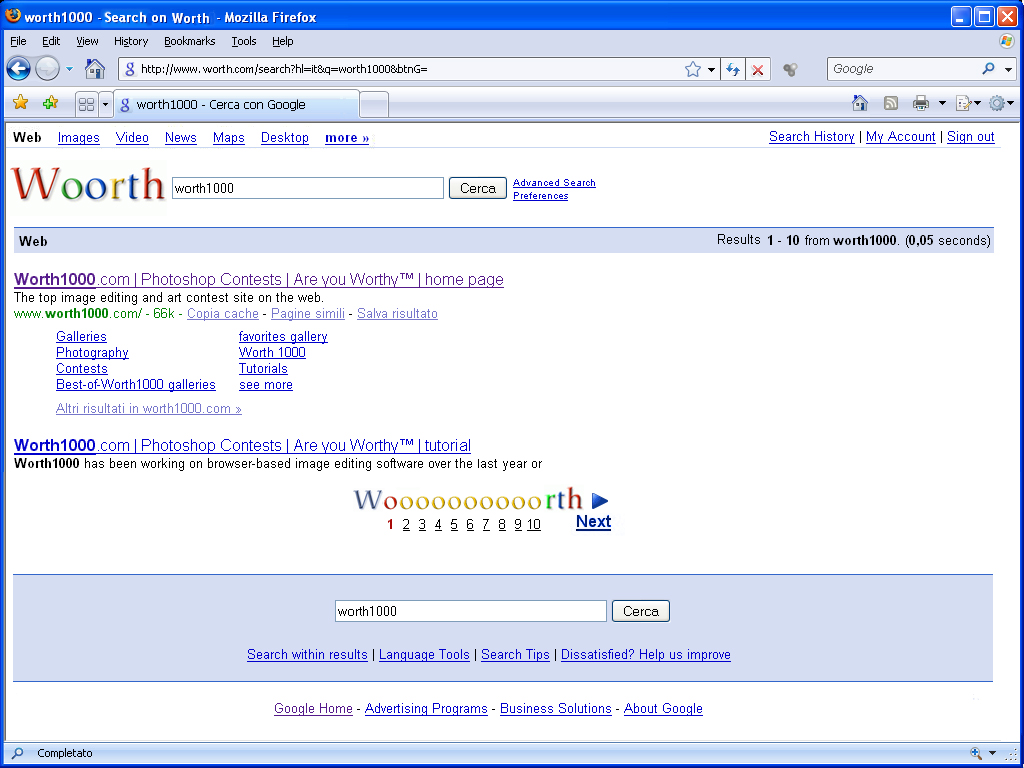Open the 'more »' search categories link
1024x768 pixels.
[347, 138]
